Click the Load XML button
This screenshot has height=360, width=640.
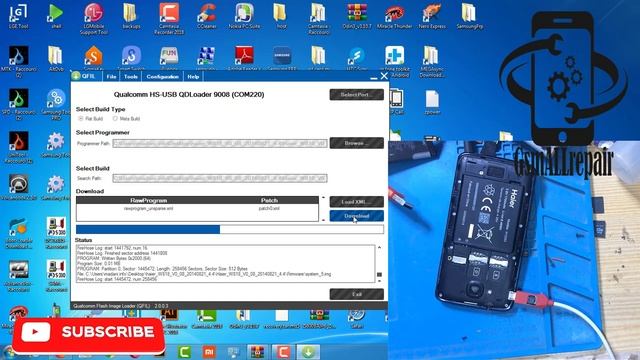357,202
